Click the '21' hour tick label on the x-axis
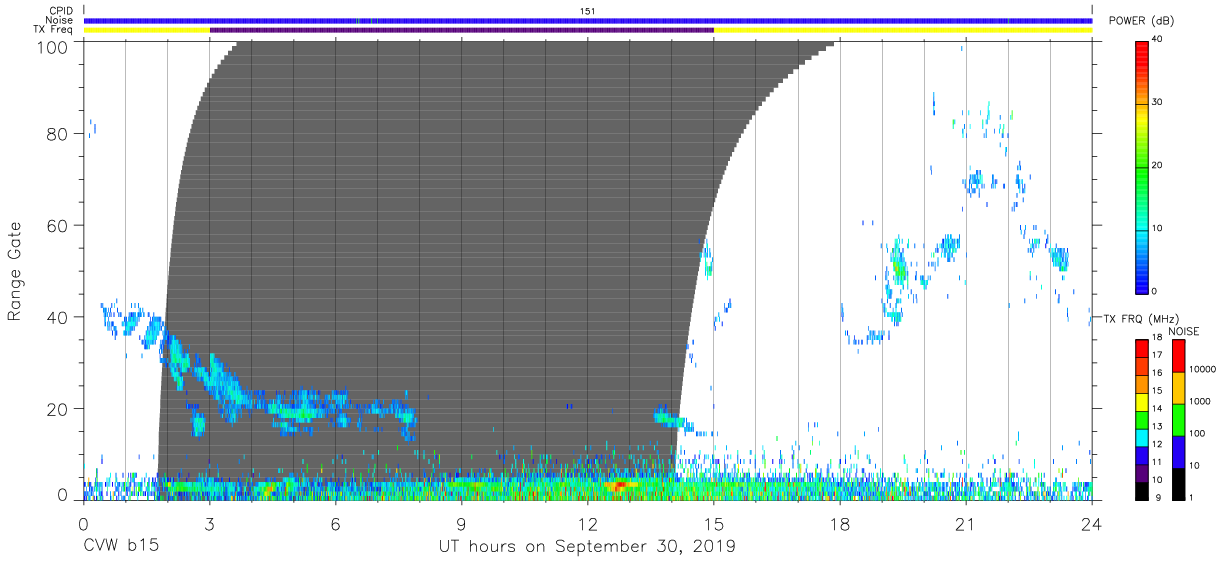Viewport: 1228px width, 567px height. pos(966,522)
